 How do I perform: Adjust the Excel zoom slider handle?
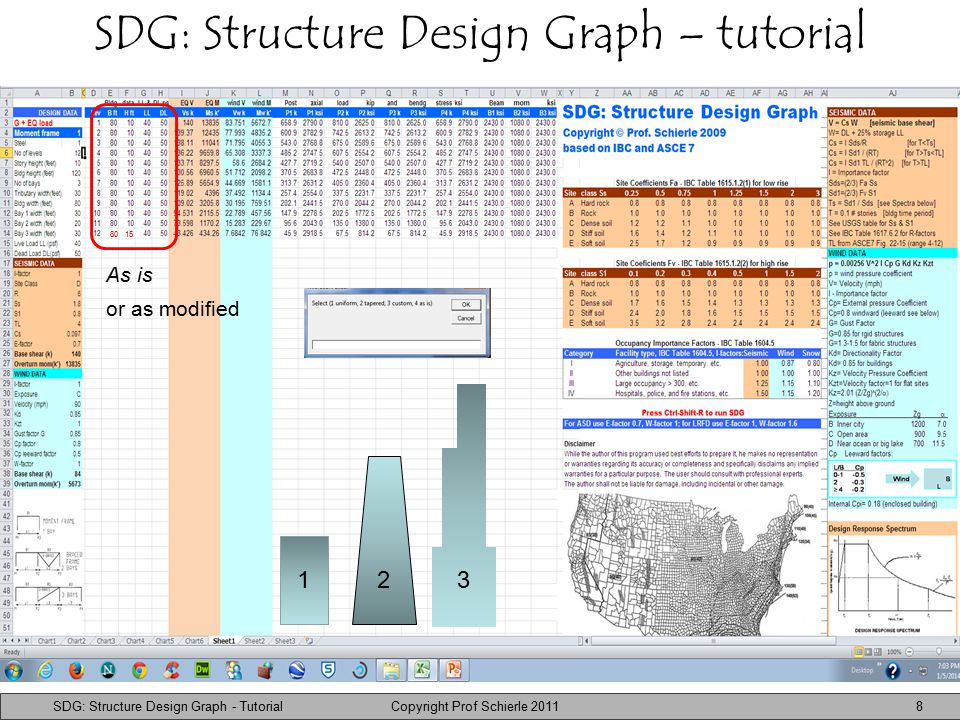pos(939,652)
